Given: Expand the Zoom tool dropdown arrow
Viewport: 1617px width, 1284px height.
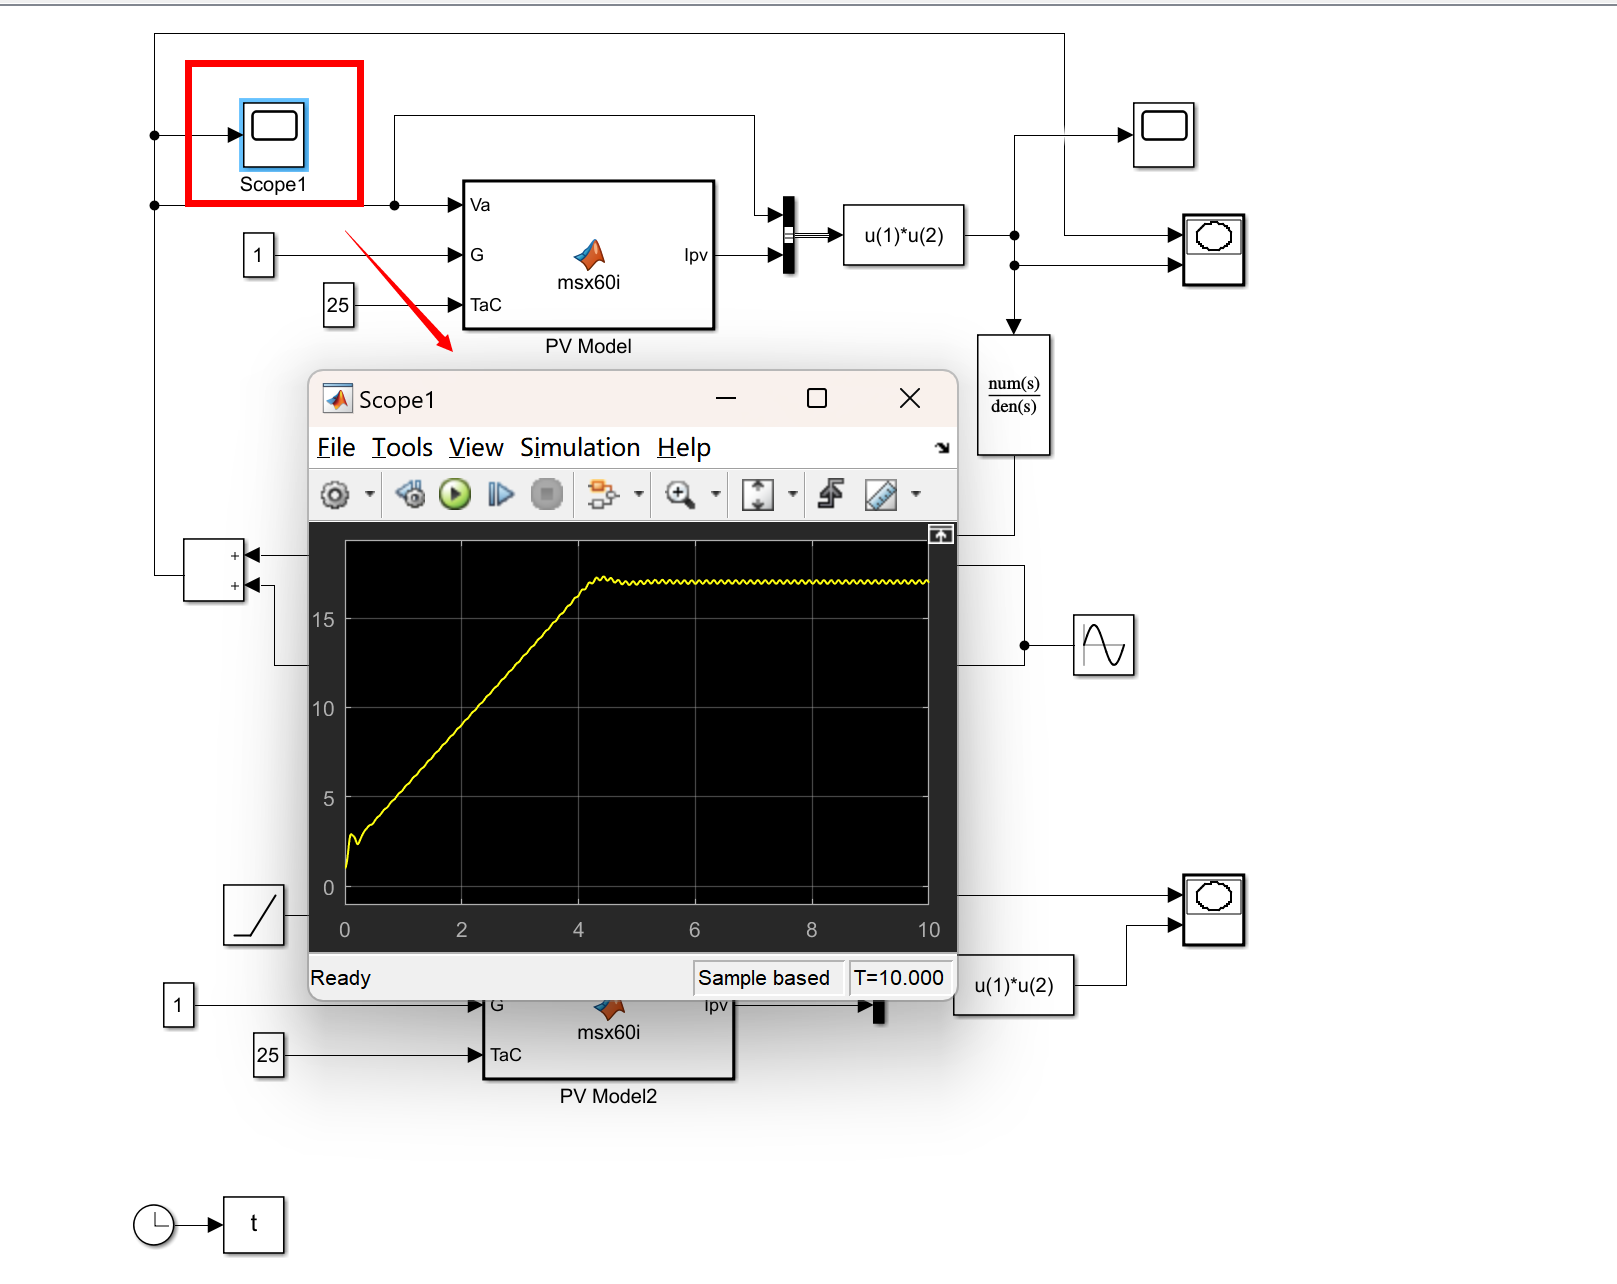Looking at the screenshot, I should (715, 494).
